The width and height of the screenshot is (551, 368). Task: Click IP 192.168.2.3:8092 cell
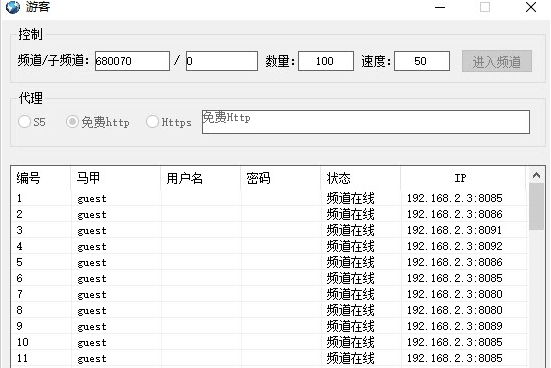[x=455, y=246]
